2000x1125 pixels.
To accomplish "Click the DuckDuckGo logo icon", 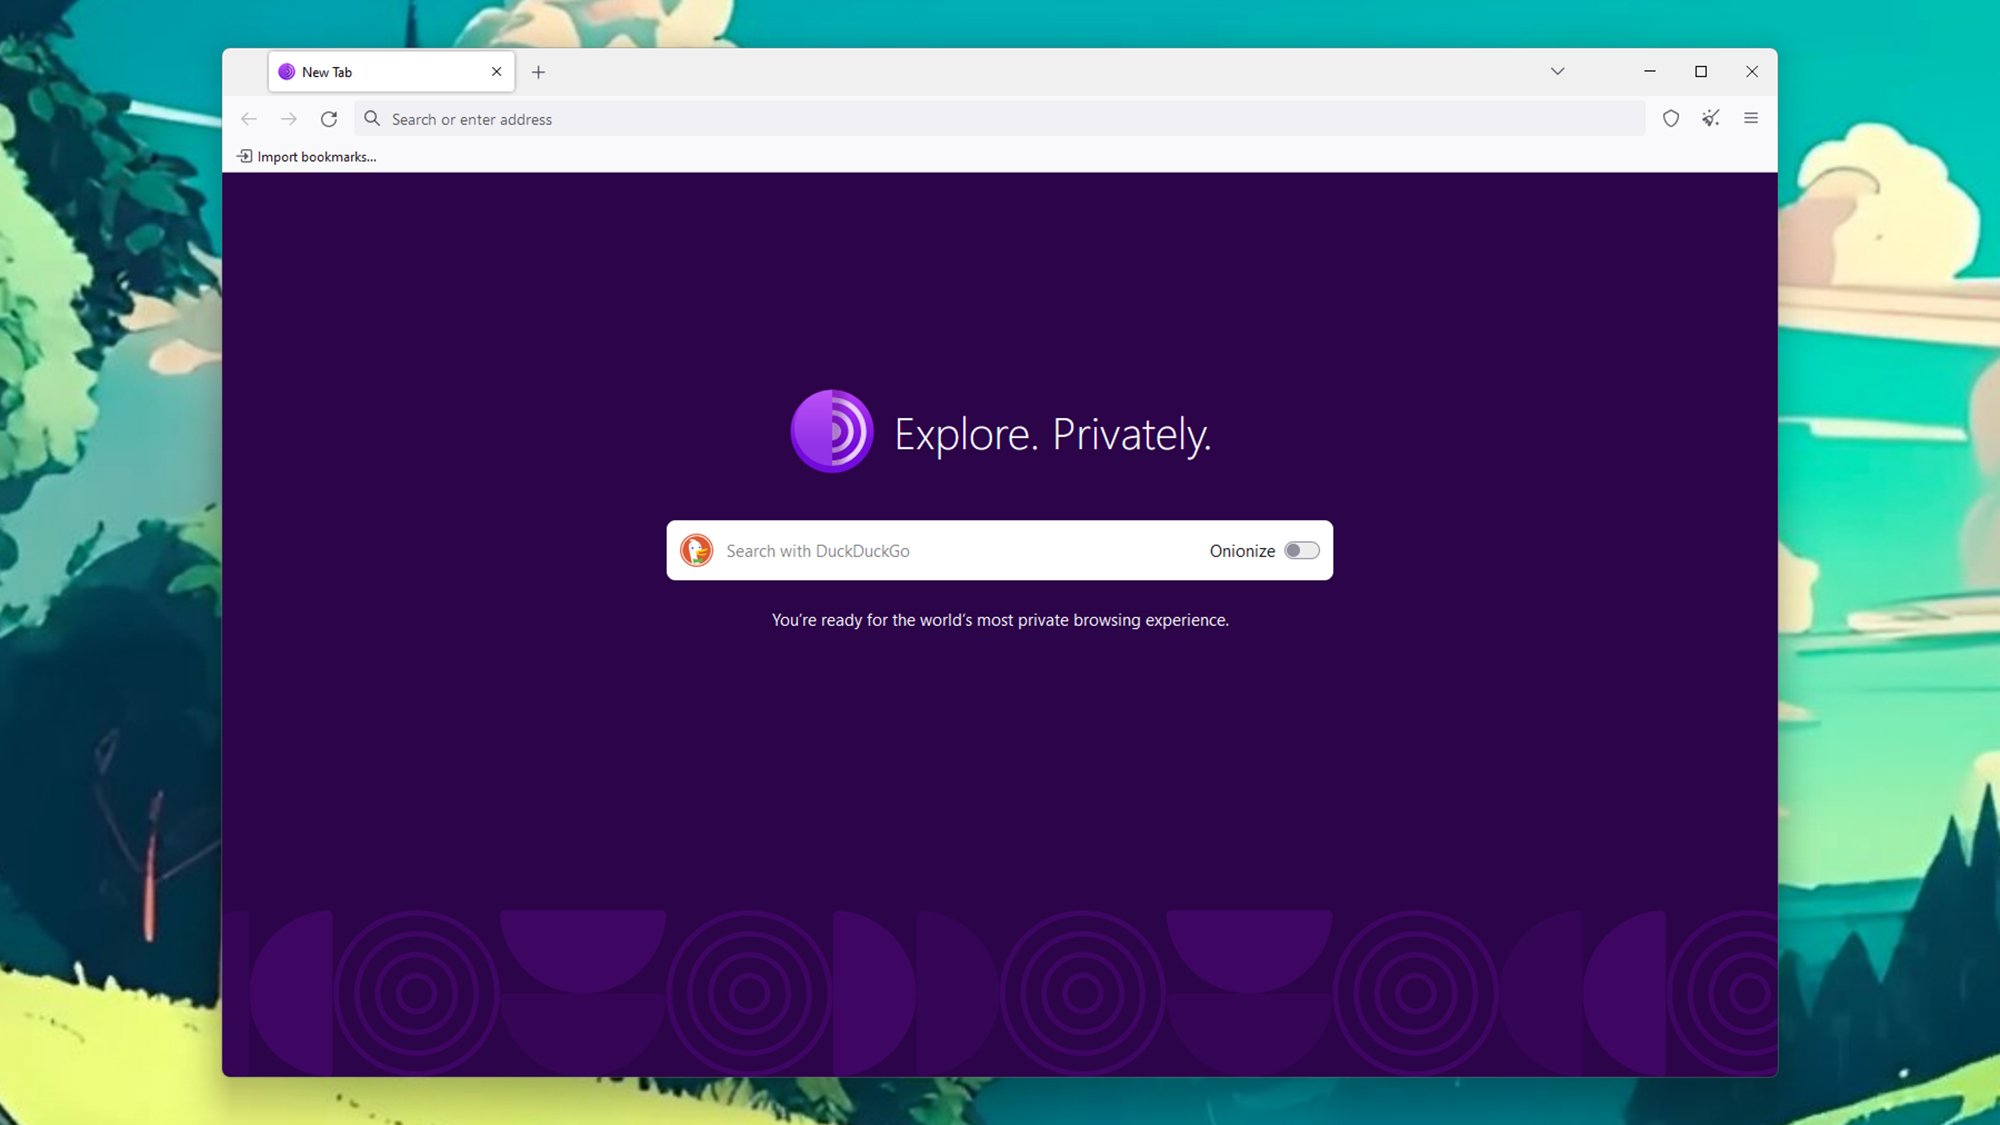I will pyautogui.click(x=697, y=550).
